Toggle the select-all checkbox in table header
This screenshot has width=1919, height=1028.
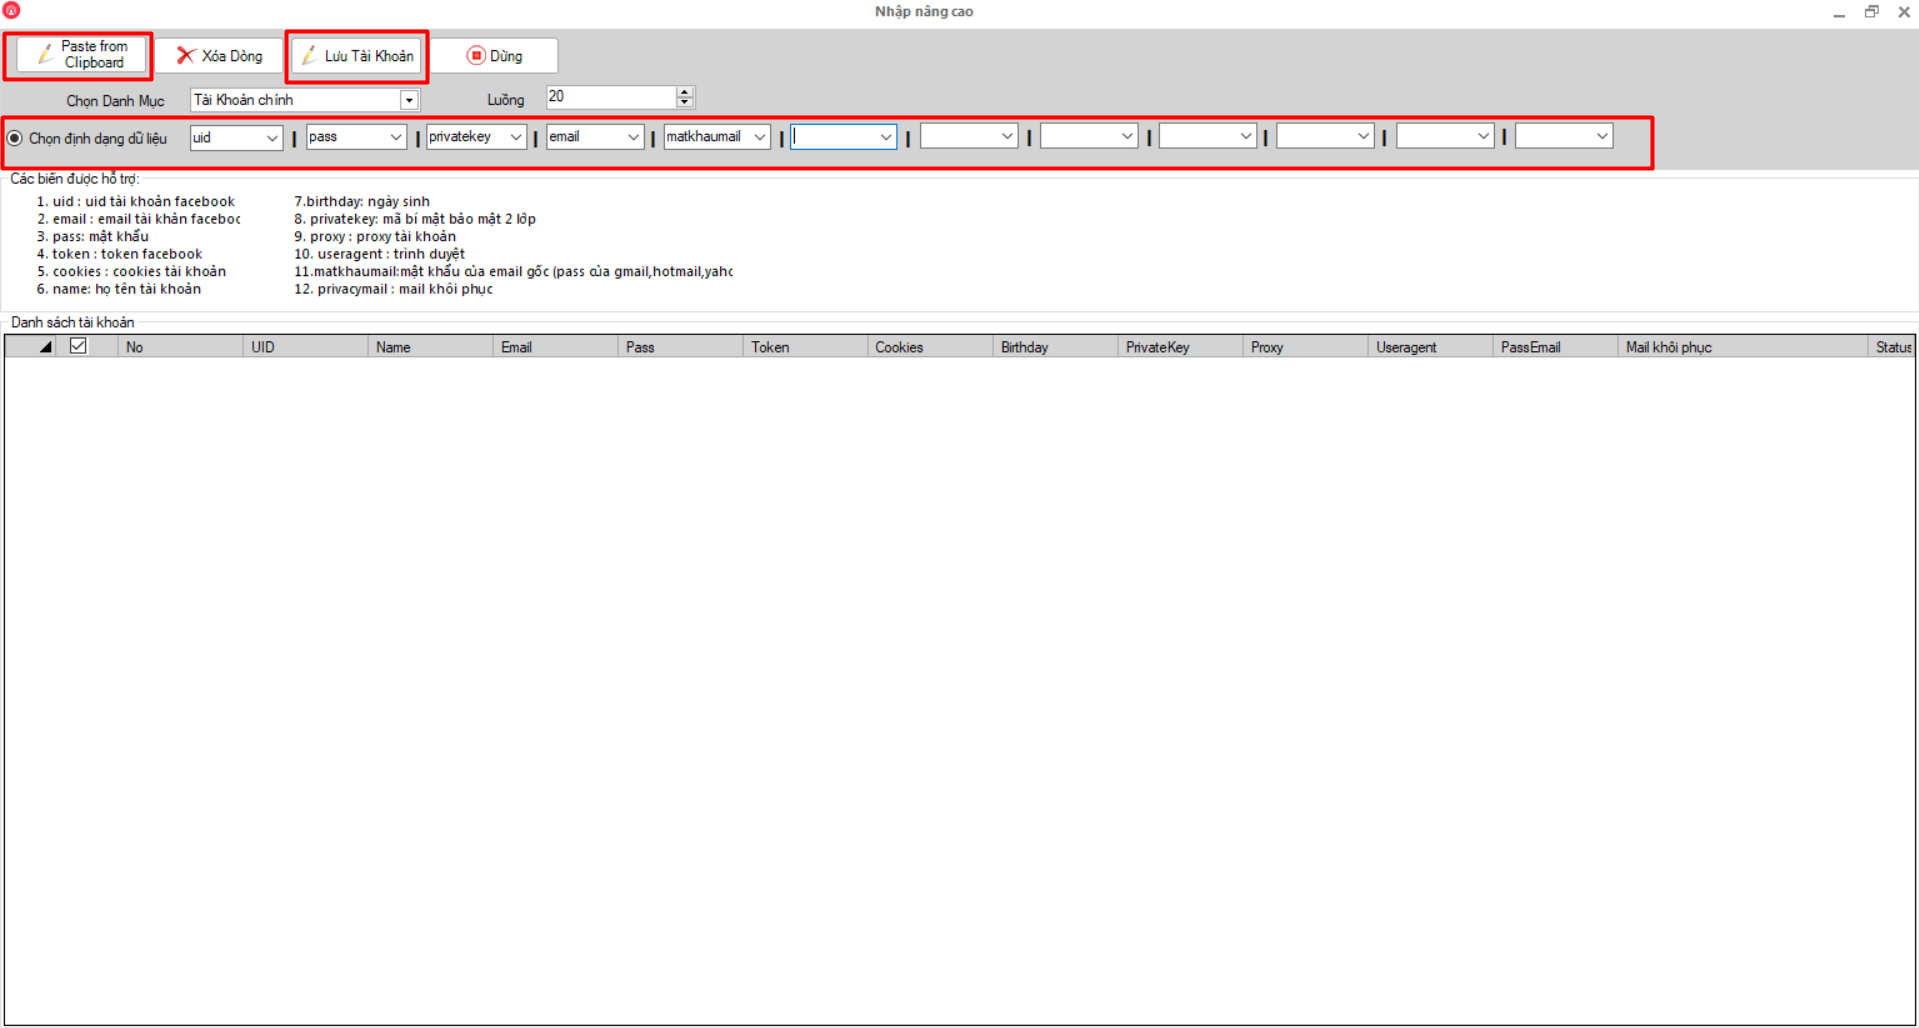[78, 346]
